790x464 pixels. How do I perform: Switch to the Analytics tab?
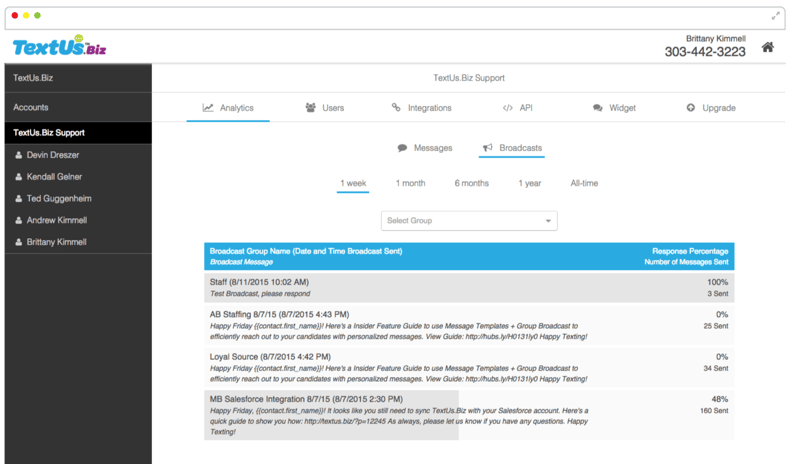pyautogui.click(x=228, y=108)
